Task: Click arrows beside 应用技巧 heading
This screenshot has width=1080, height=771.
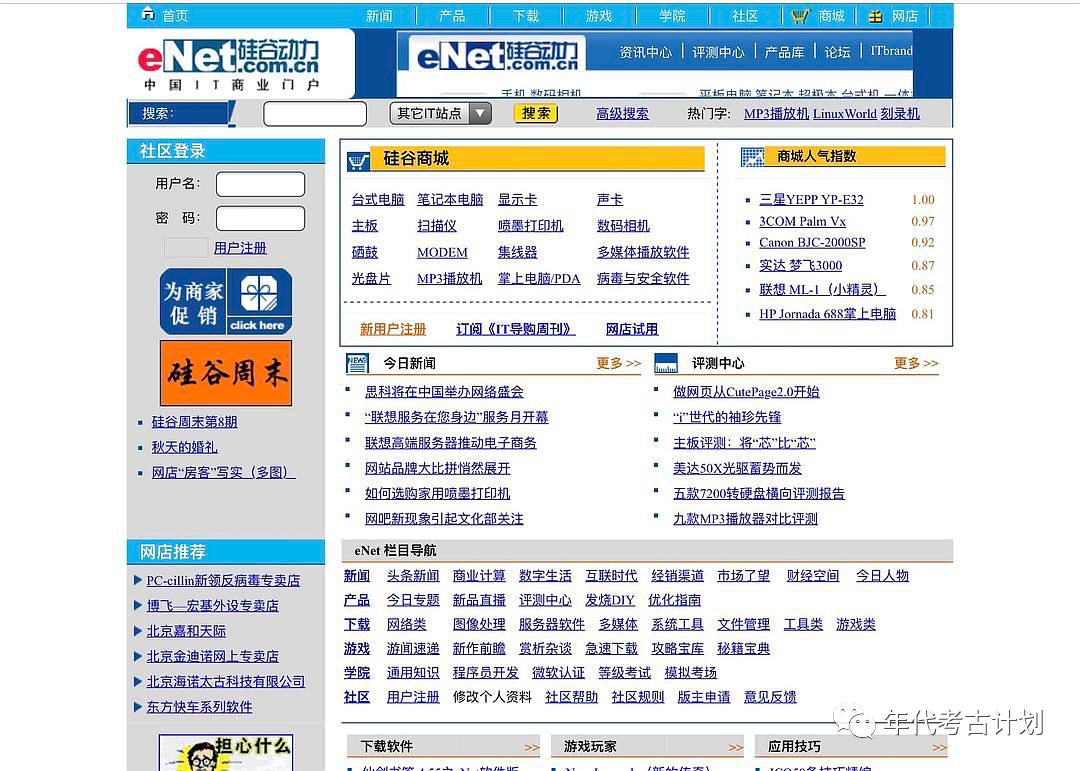Action: pos(939,748)
